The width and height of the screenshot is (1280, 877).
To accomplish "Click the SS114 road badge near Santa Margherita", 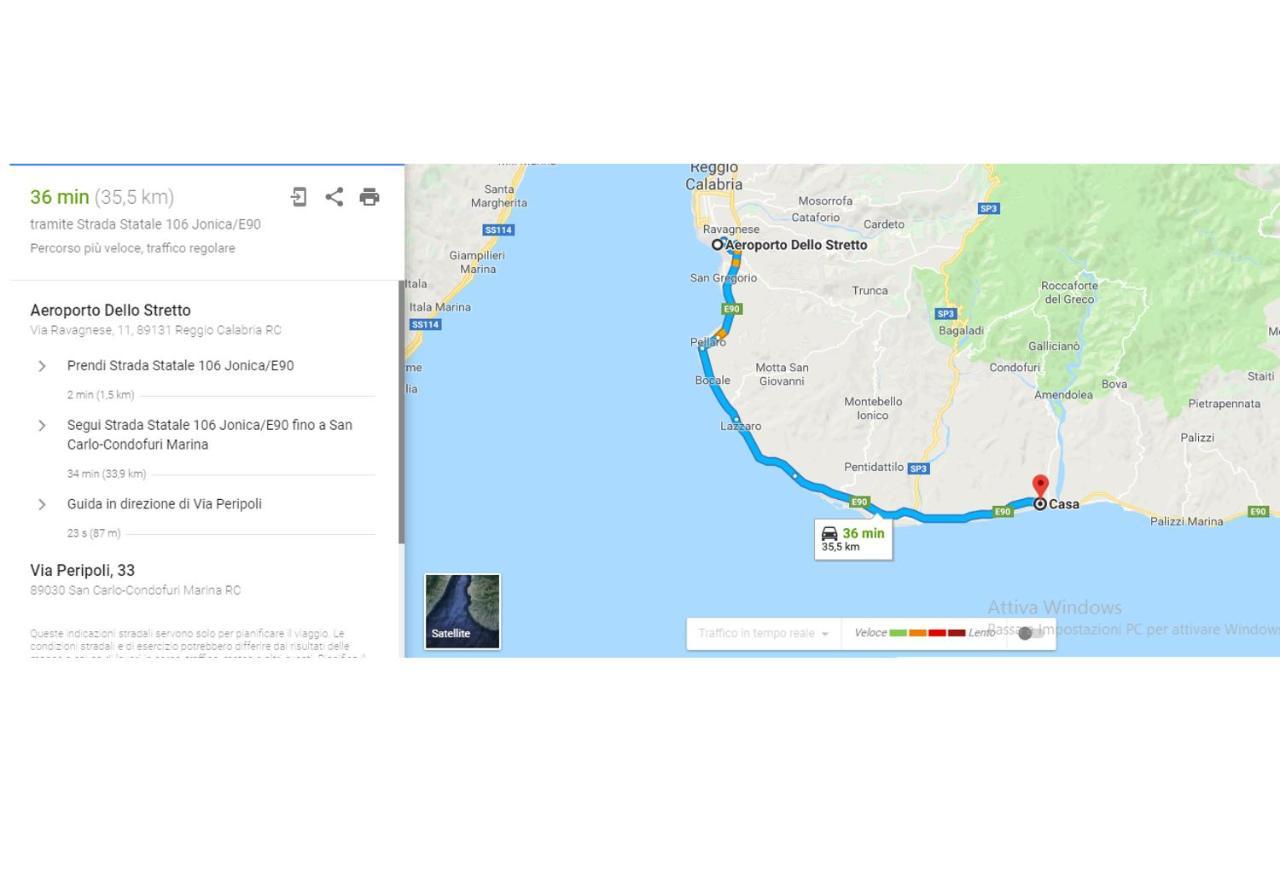I will 498,230.
